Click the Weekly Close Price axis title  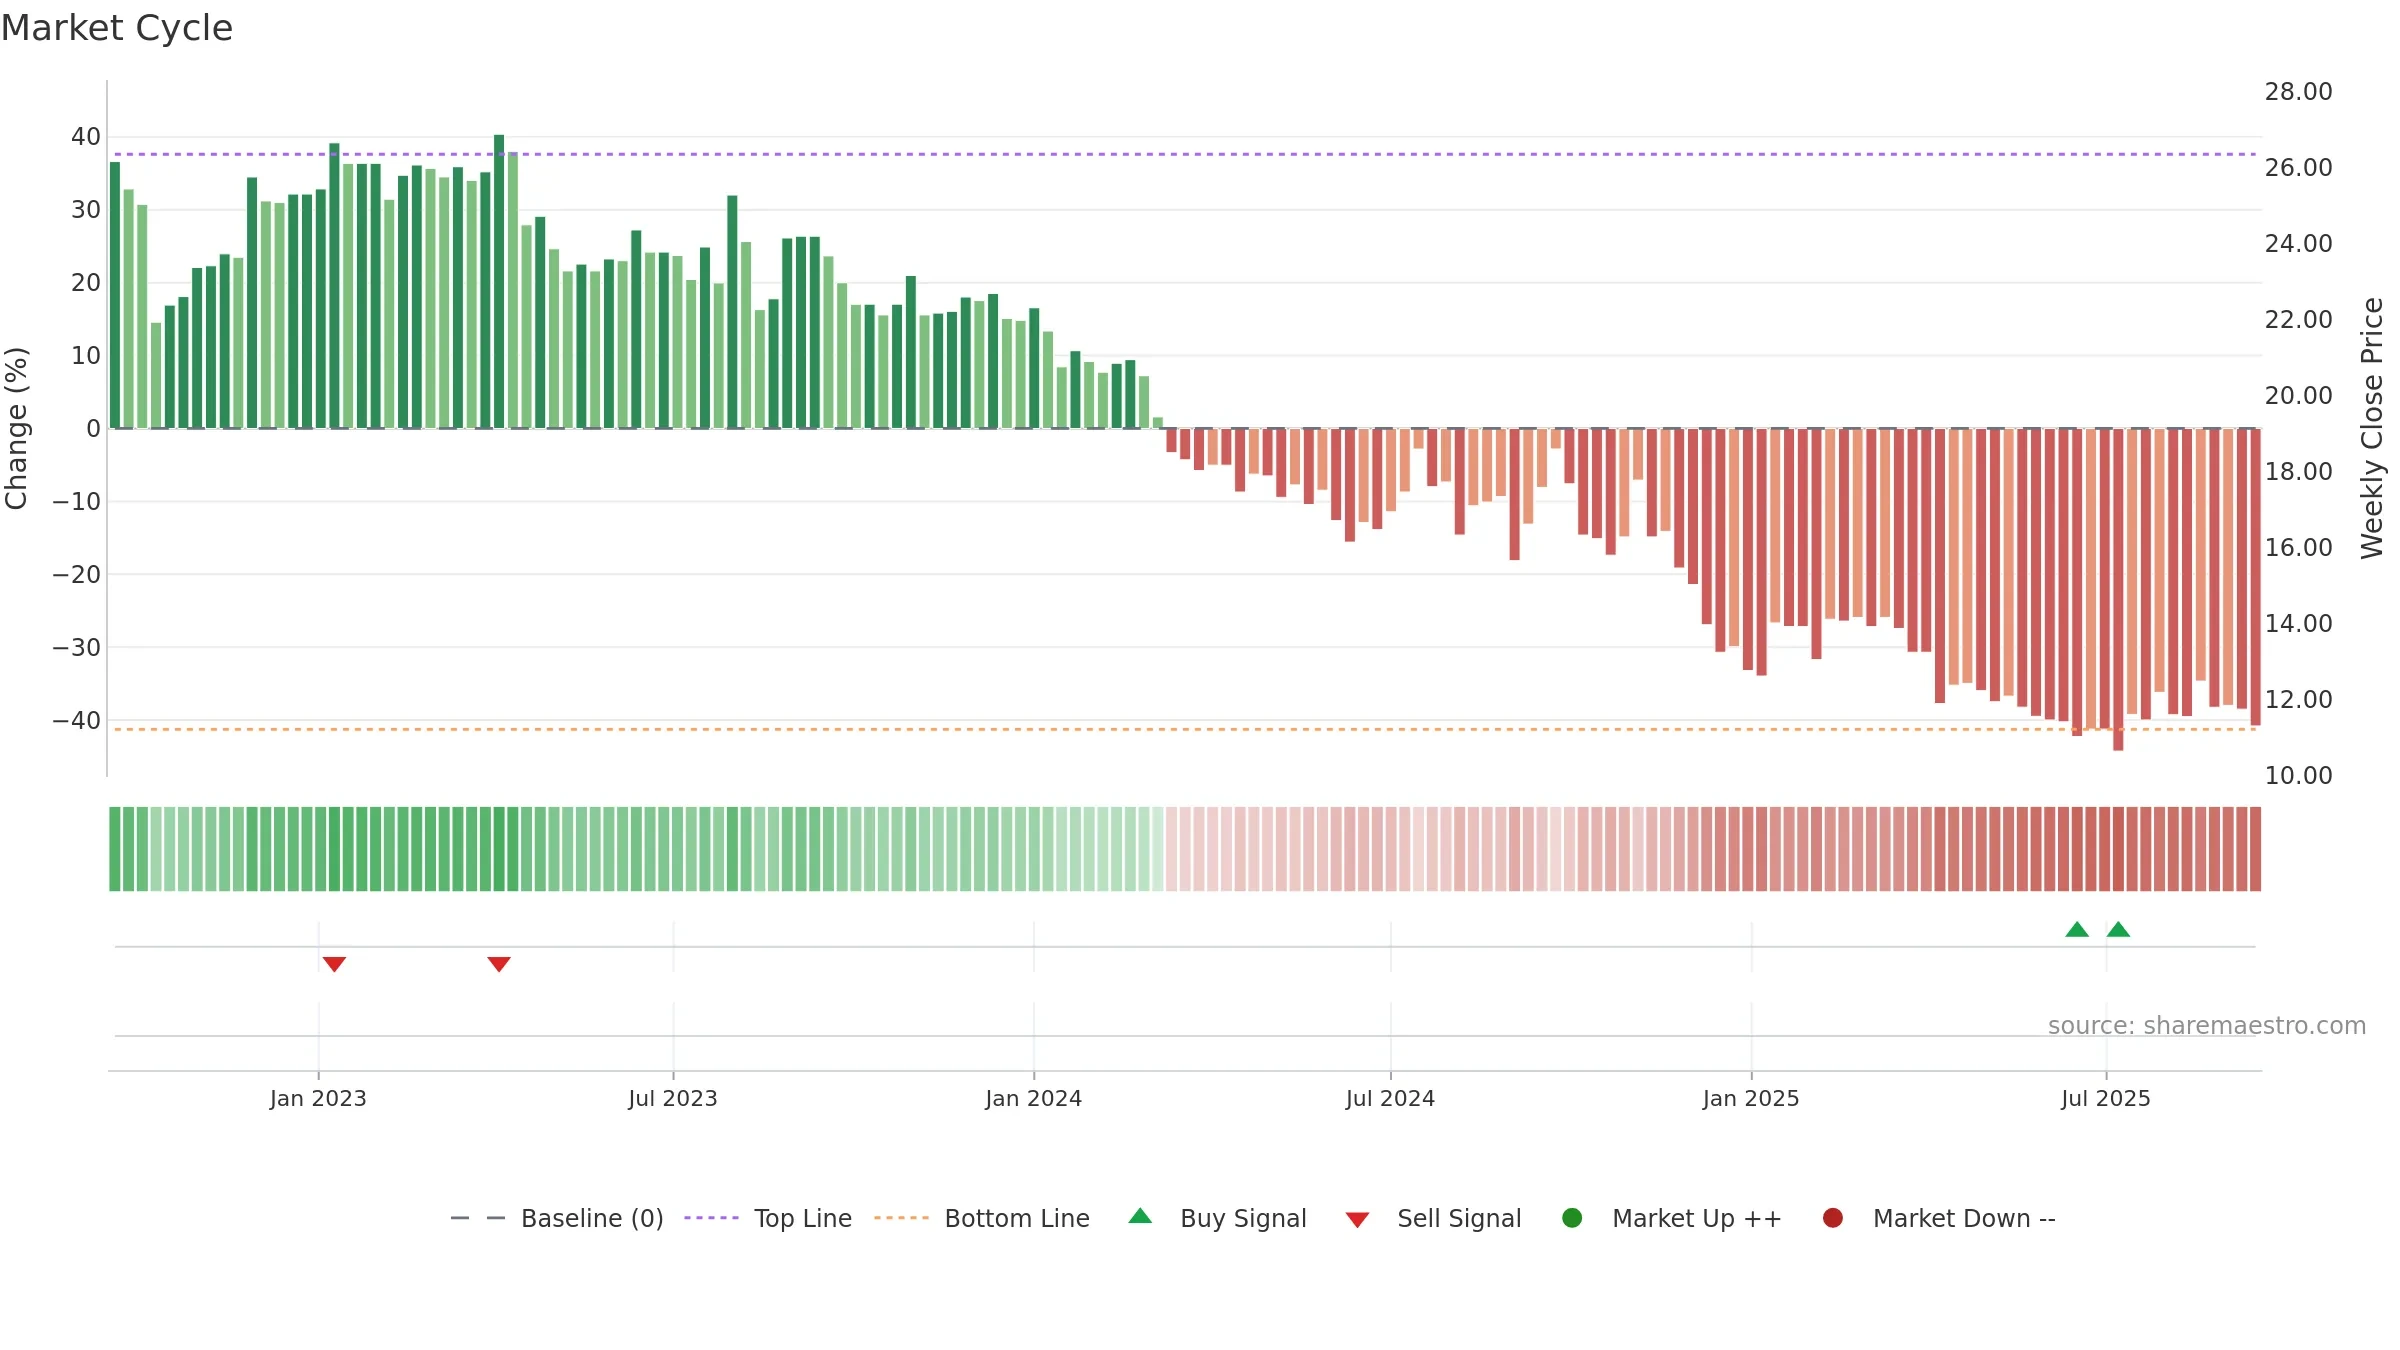[x=2372, y=428]
